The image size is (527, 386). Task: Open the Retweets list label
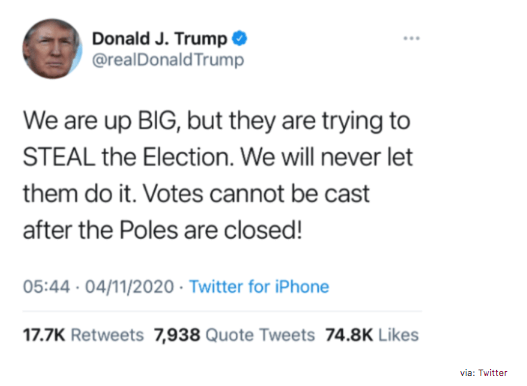click(x=107, y=335)
